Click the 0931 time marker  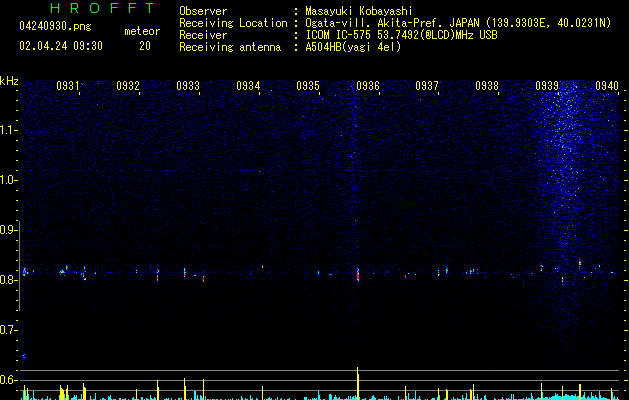coord(67,85)
